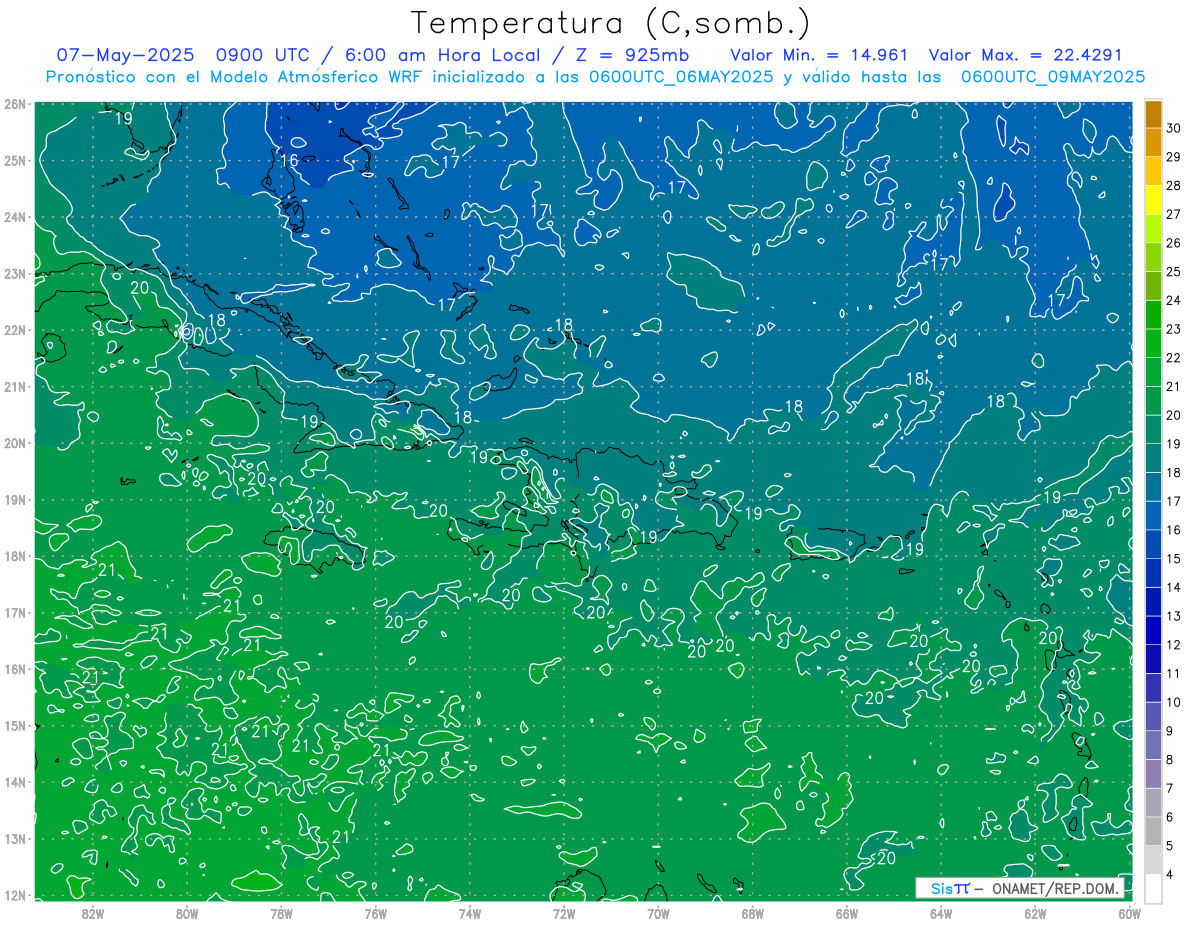This screenshot has height=927, width=1200.
Task: Select the "0600UTC_06MAY2025" initialization time text
Action: [x=681, y=76]
